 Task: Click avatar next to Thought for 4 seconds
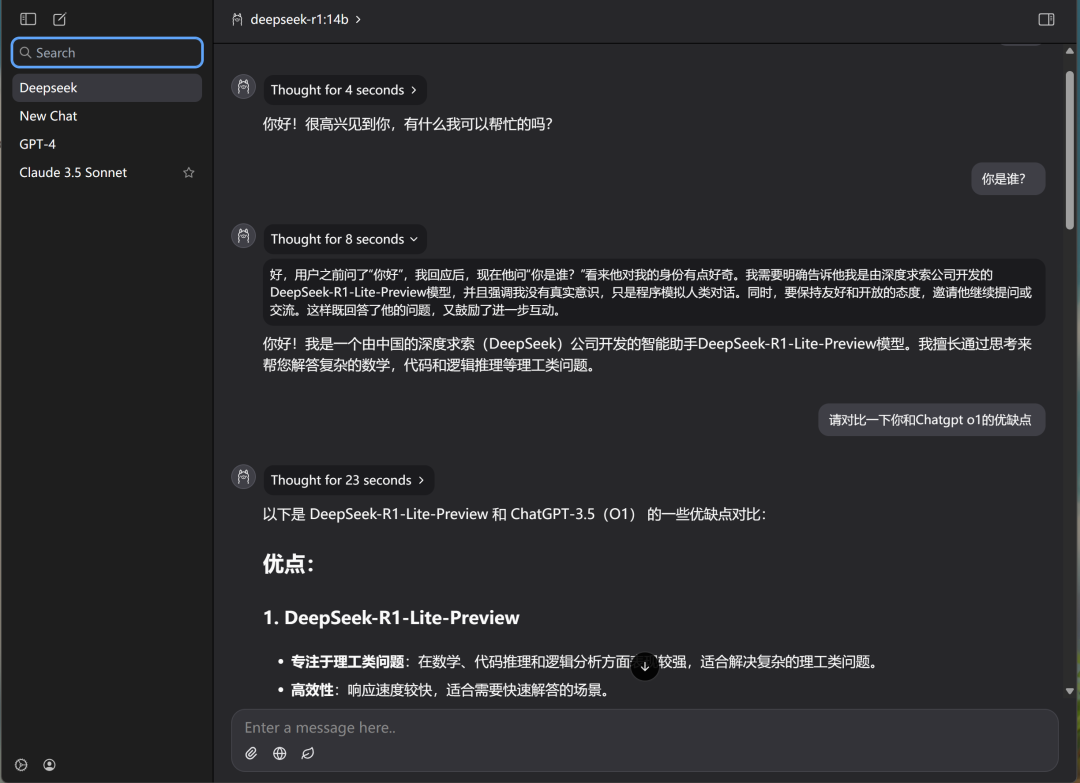coord(243,87)
